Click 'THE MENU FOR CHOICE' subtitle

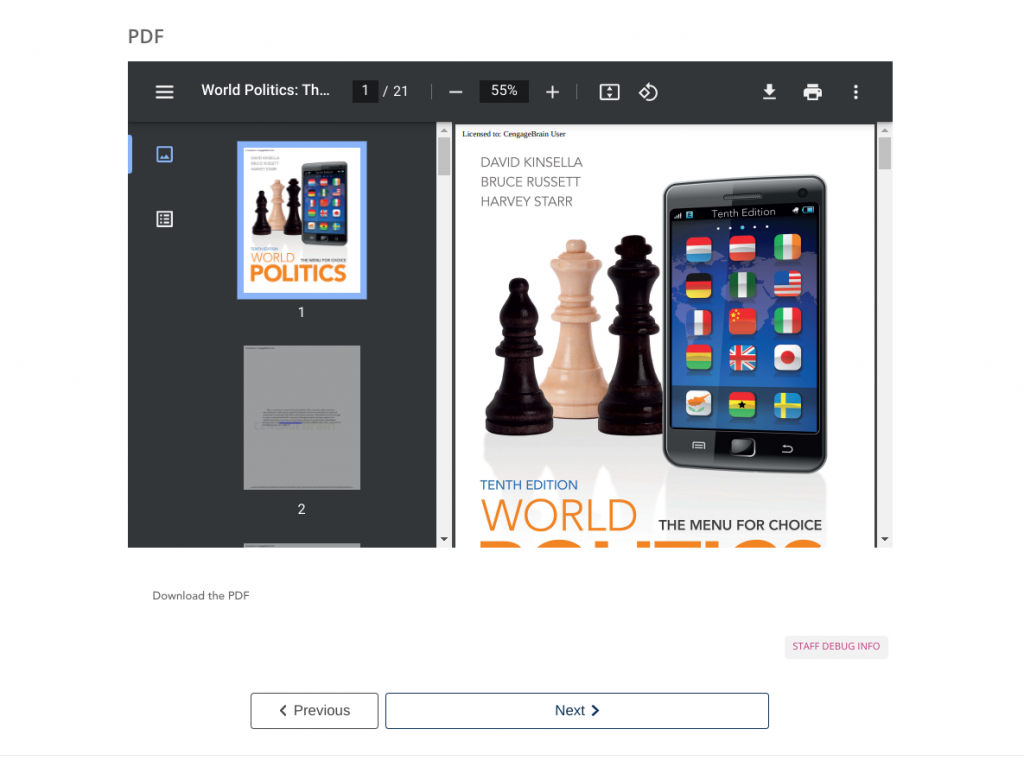point(740,525)
